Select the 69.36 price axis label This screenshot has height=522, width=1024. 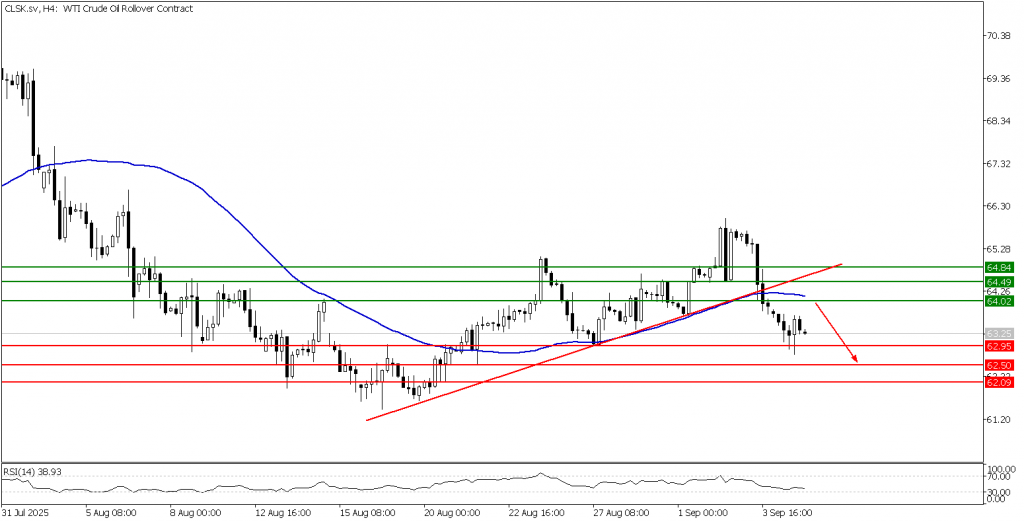point(999,78)
